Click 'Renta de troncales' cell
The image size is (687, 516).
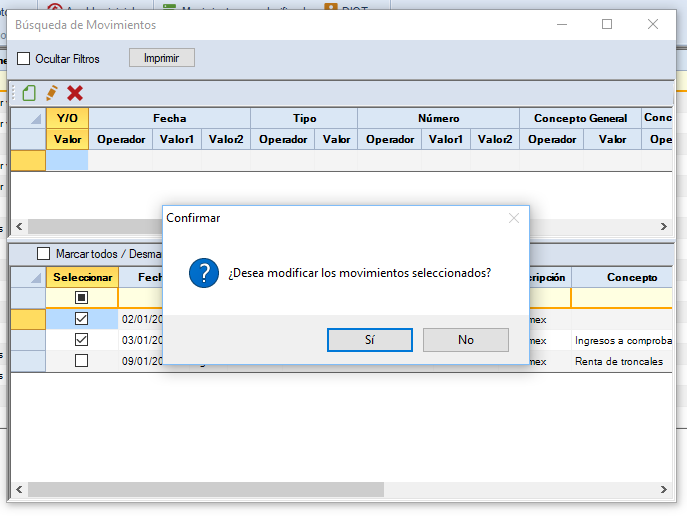(622, 361)
